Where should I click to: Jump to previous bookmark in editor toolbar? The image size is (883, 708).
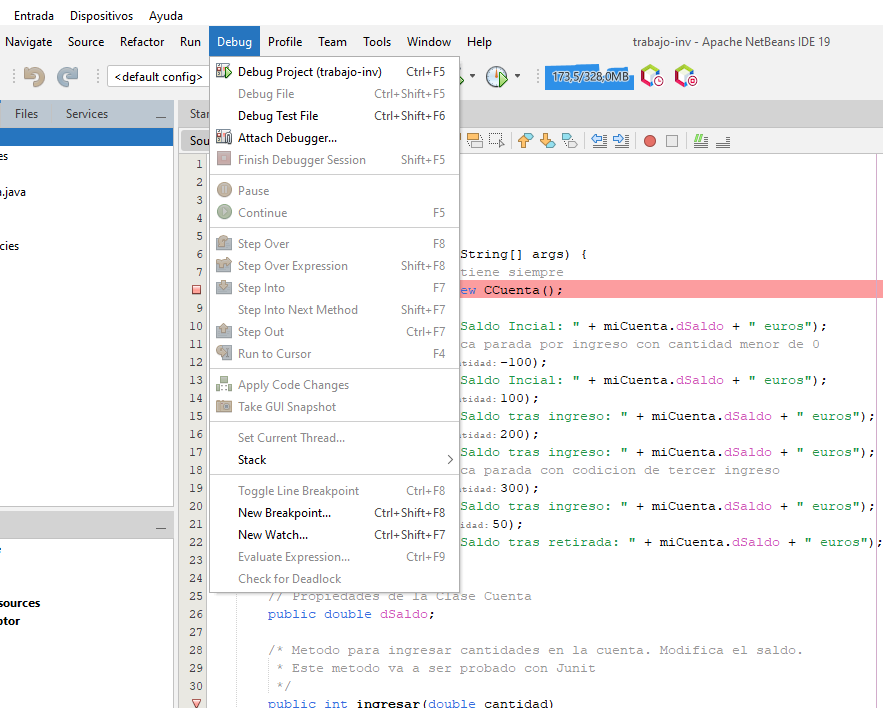[x=525, y=141]
